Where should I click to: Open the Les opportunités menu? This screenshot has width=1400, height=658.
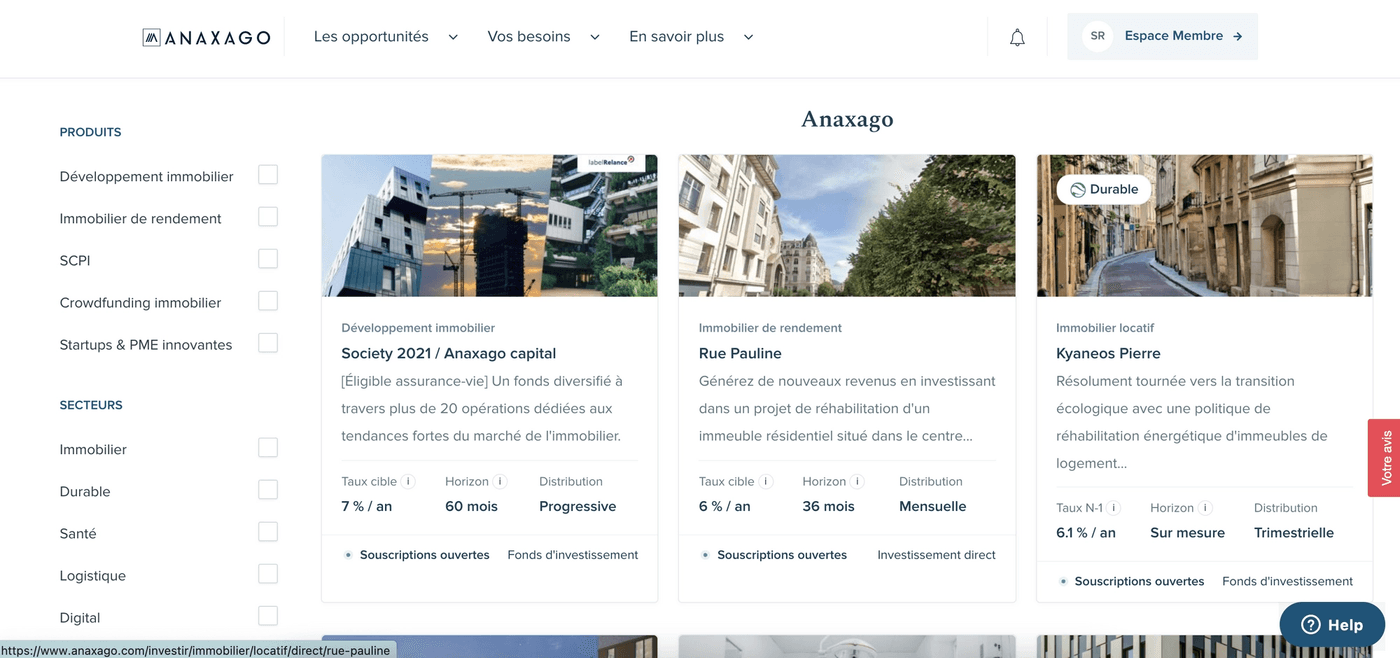[x=371, y=37]
